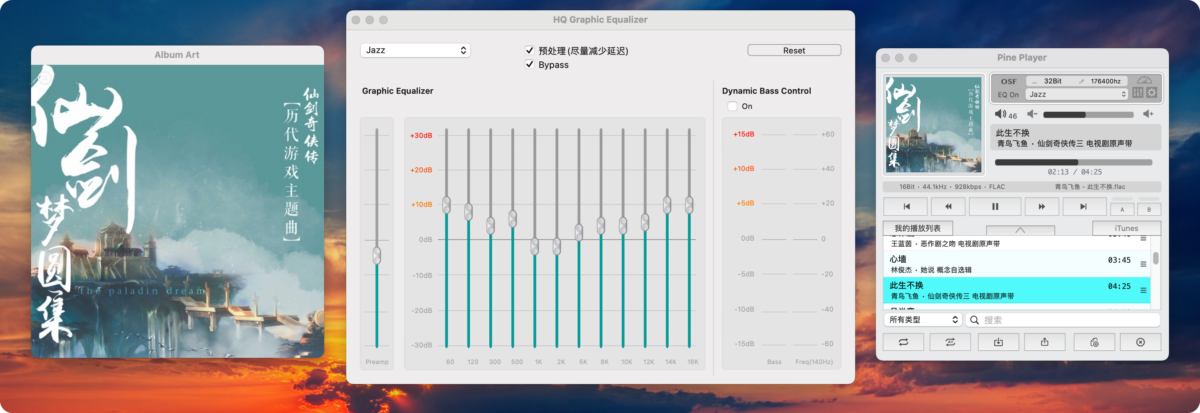Click the 14K band slider handle
The height and width of the screenshot is (413, 1200).
point(667,205)
